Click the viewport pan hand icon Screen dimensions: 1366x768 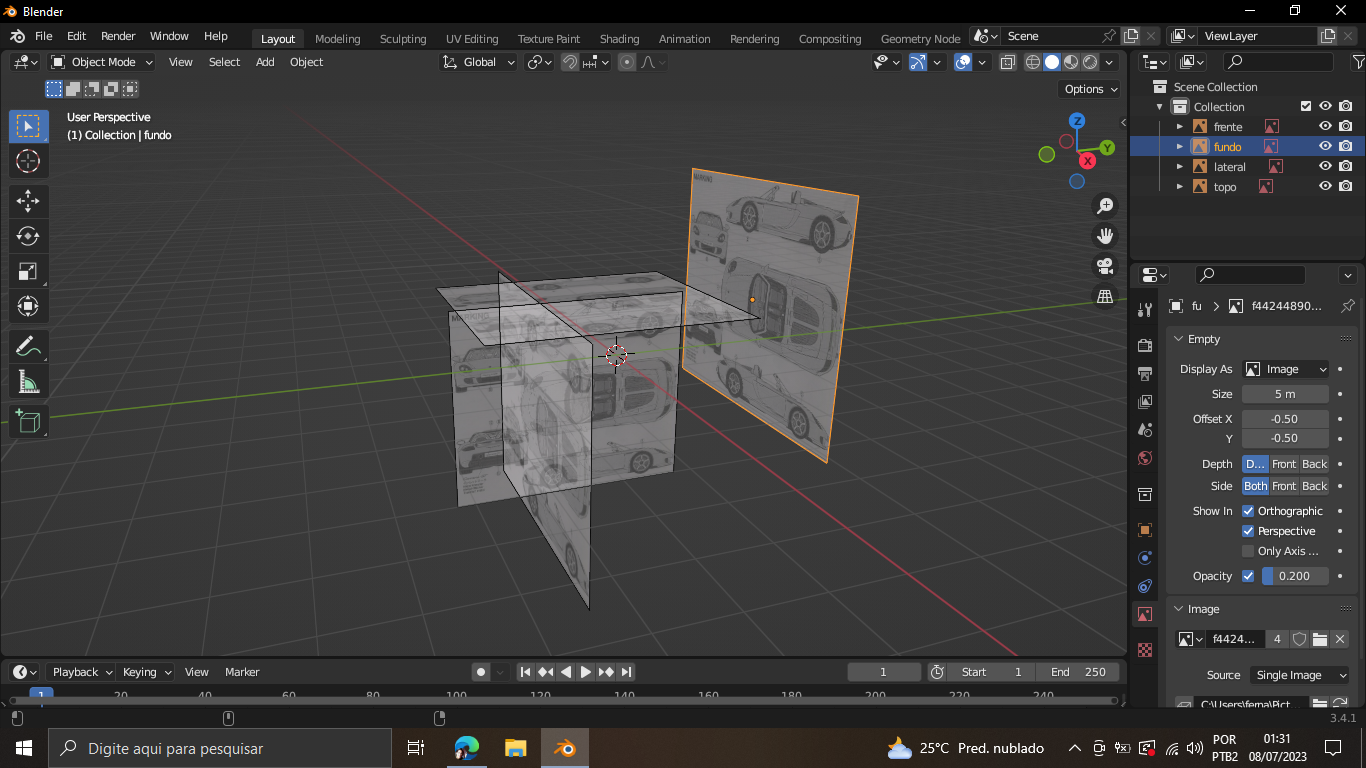tap(1105, 236)
